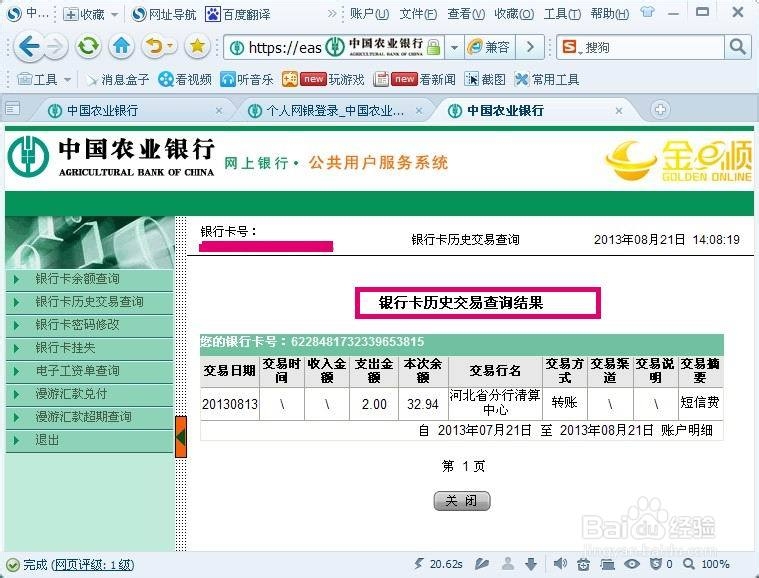Click the orange undo restore icon
The height and width of the screenshot is (578, 759).
coord(155,47)
